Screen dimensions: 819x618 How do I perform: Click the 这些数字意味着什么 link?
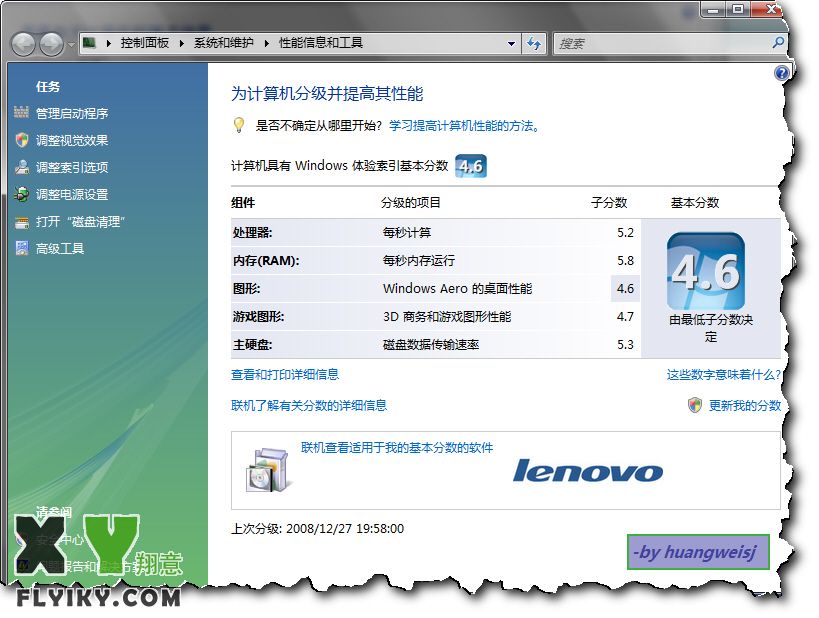(x=723, y=375)
